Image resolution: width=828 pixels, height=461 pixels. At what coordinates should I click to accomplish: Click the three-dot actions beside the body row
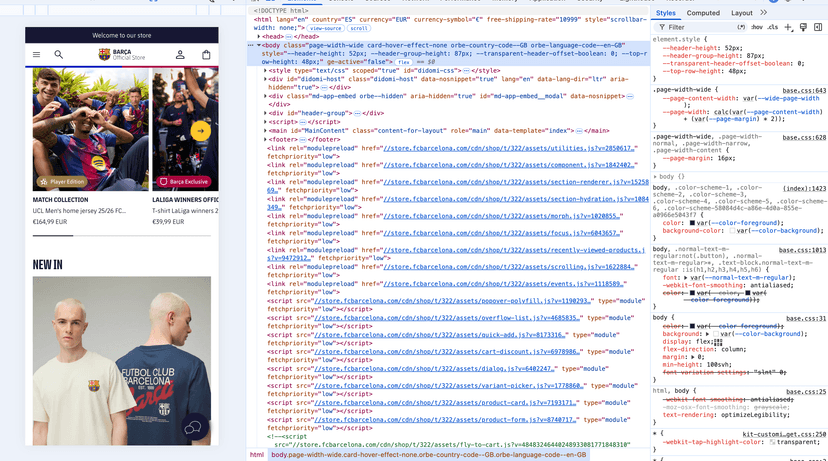click(x=251, y=45)
